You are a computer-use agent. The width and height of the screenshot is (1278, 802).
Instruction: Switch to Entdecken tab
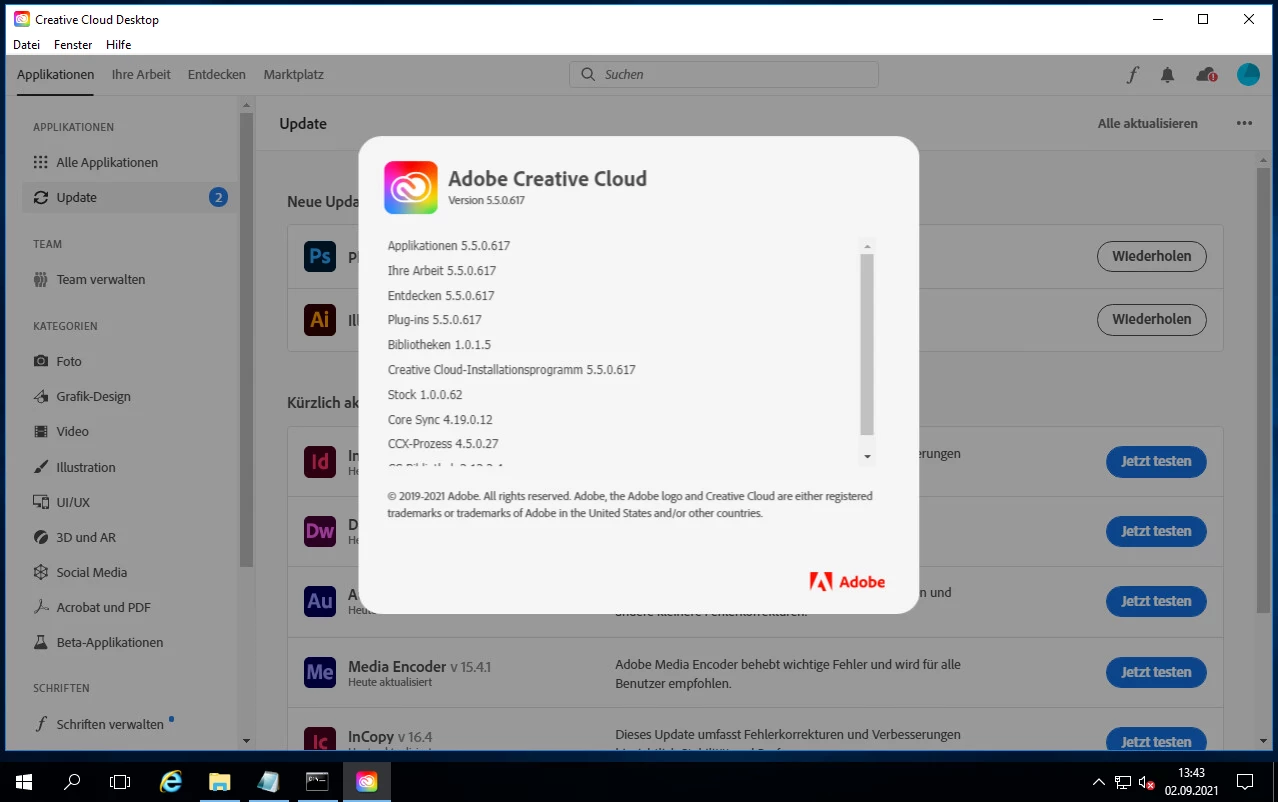[x=217, y=75]
